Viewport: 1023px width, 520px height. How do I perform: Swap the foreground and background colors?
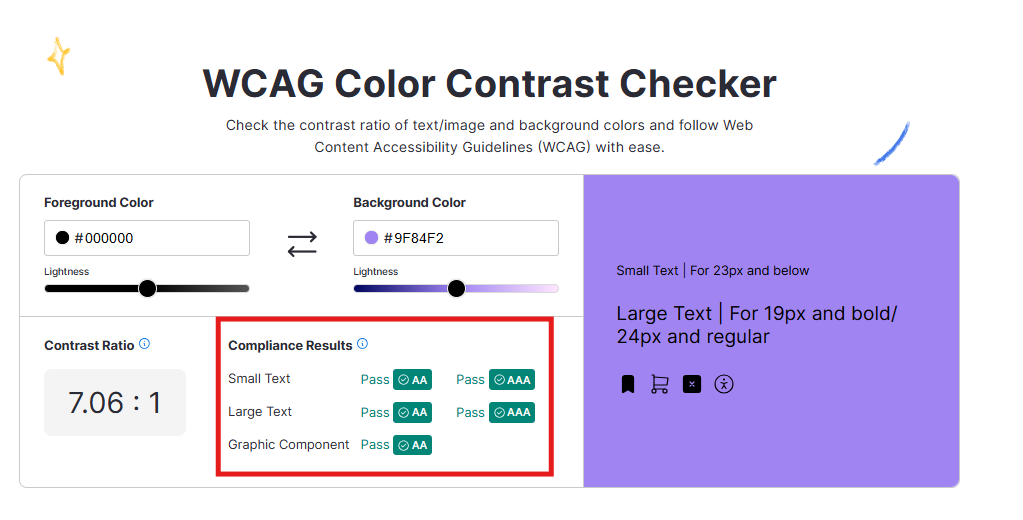pos(302,243)
